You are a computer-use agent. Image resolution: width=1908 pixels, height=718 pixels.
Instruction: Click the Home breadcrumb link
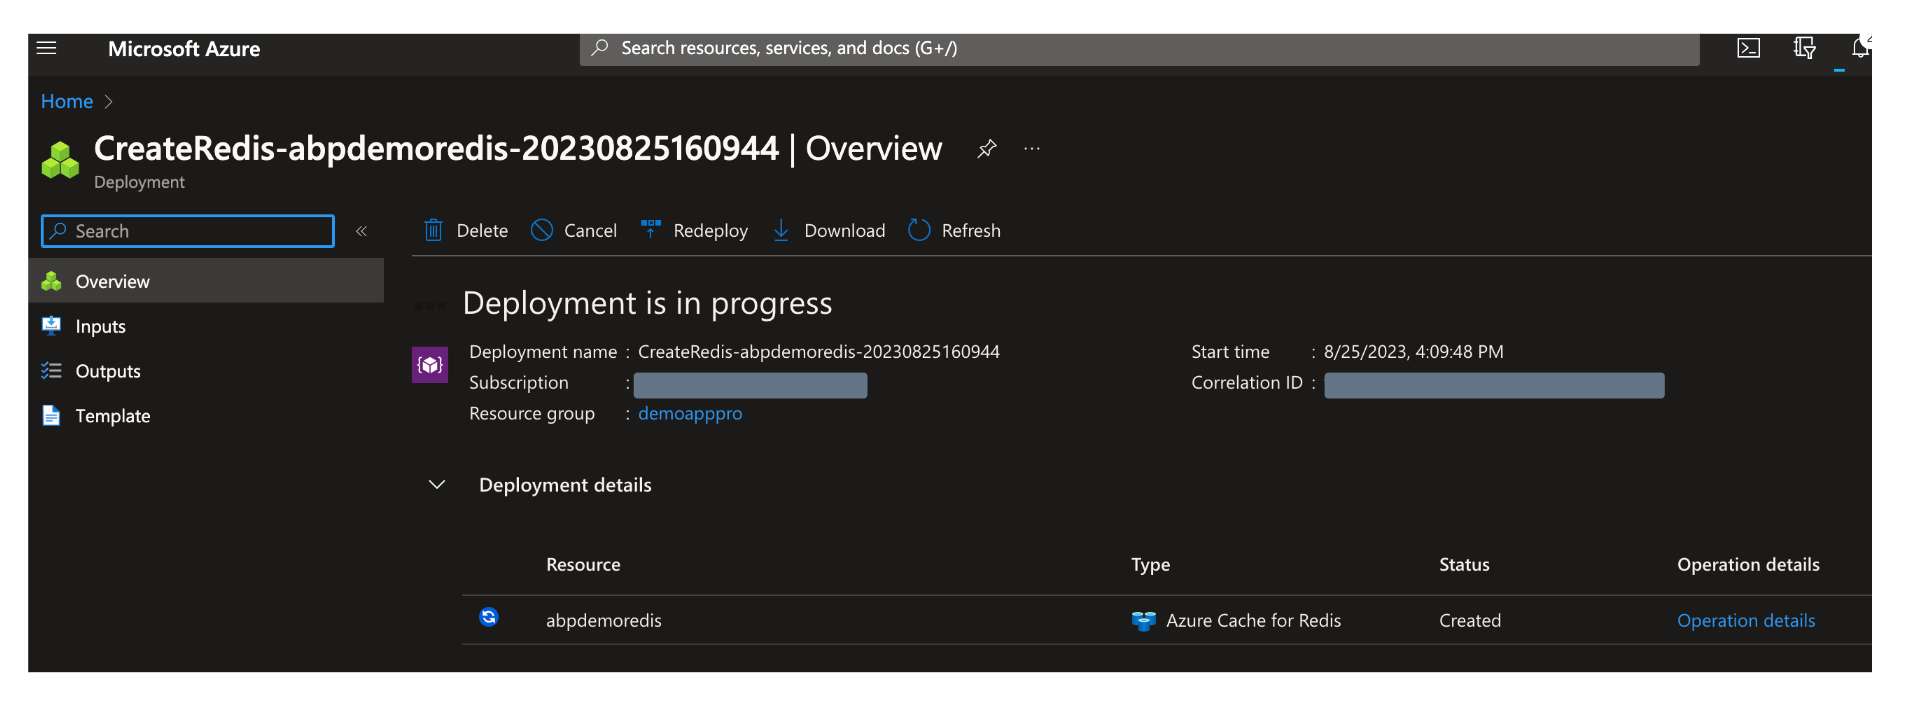(67, 101)
